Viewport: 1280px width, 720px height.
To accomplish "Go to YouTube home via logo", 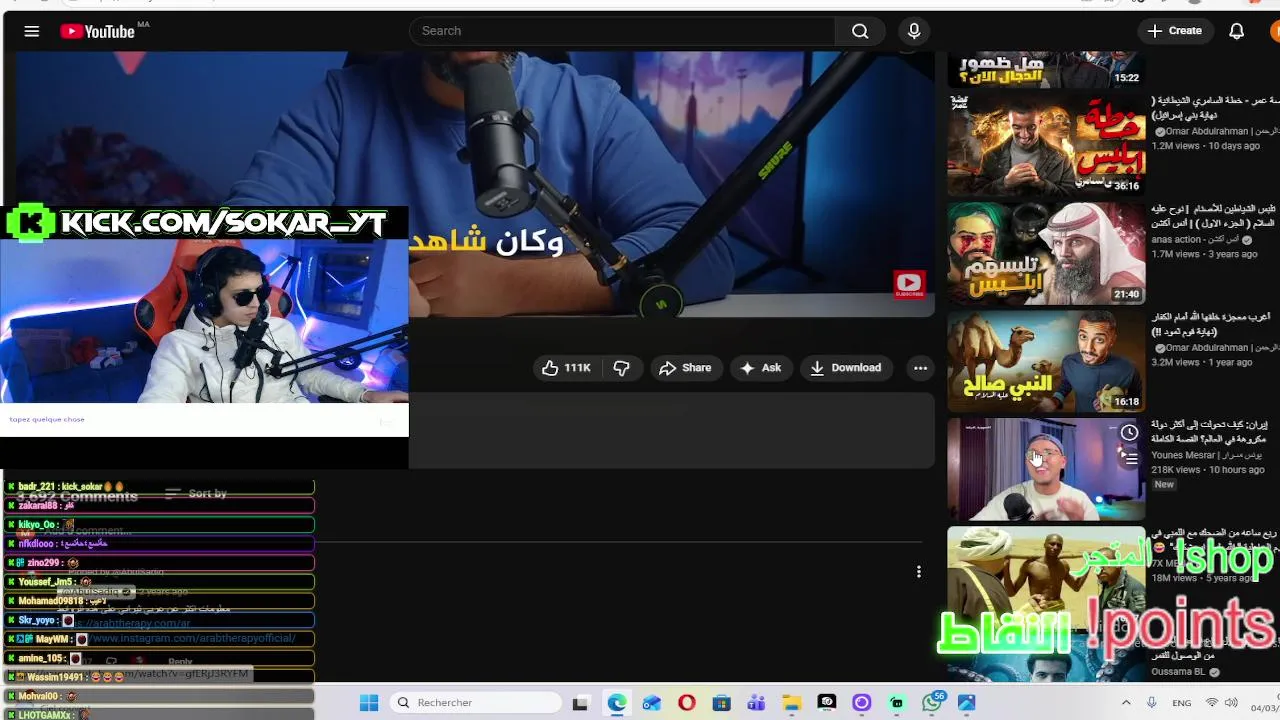I will (x=97, y=31).
